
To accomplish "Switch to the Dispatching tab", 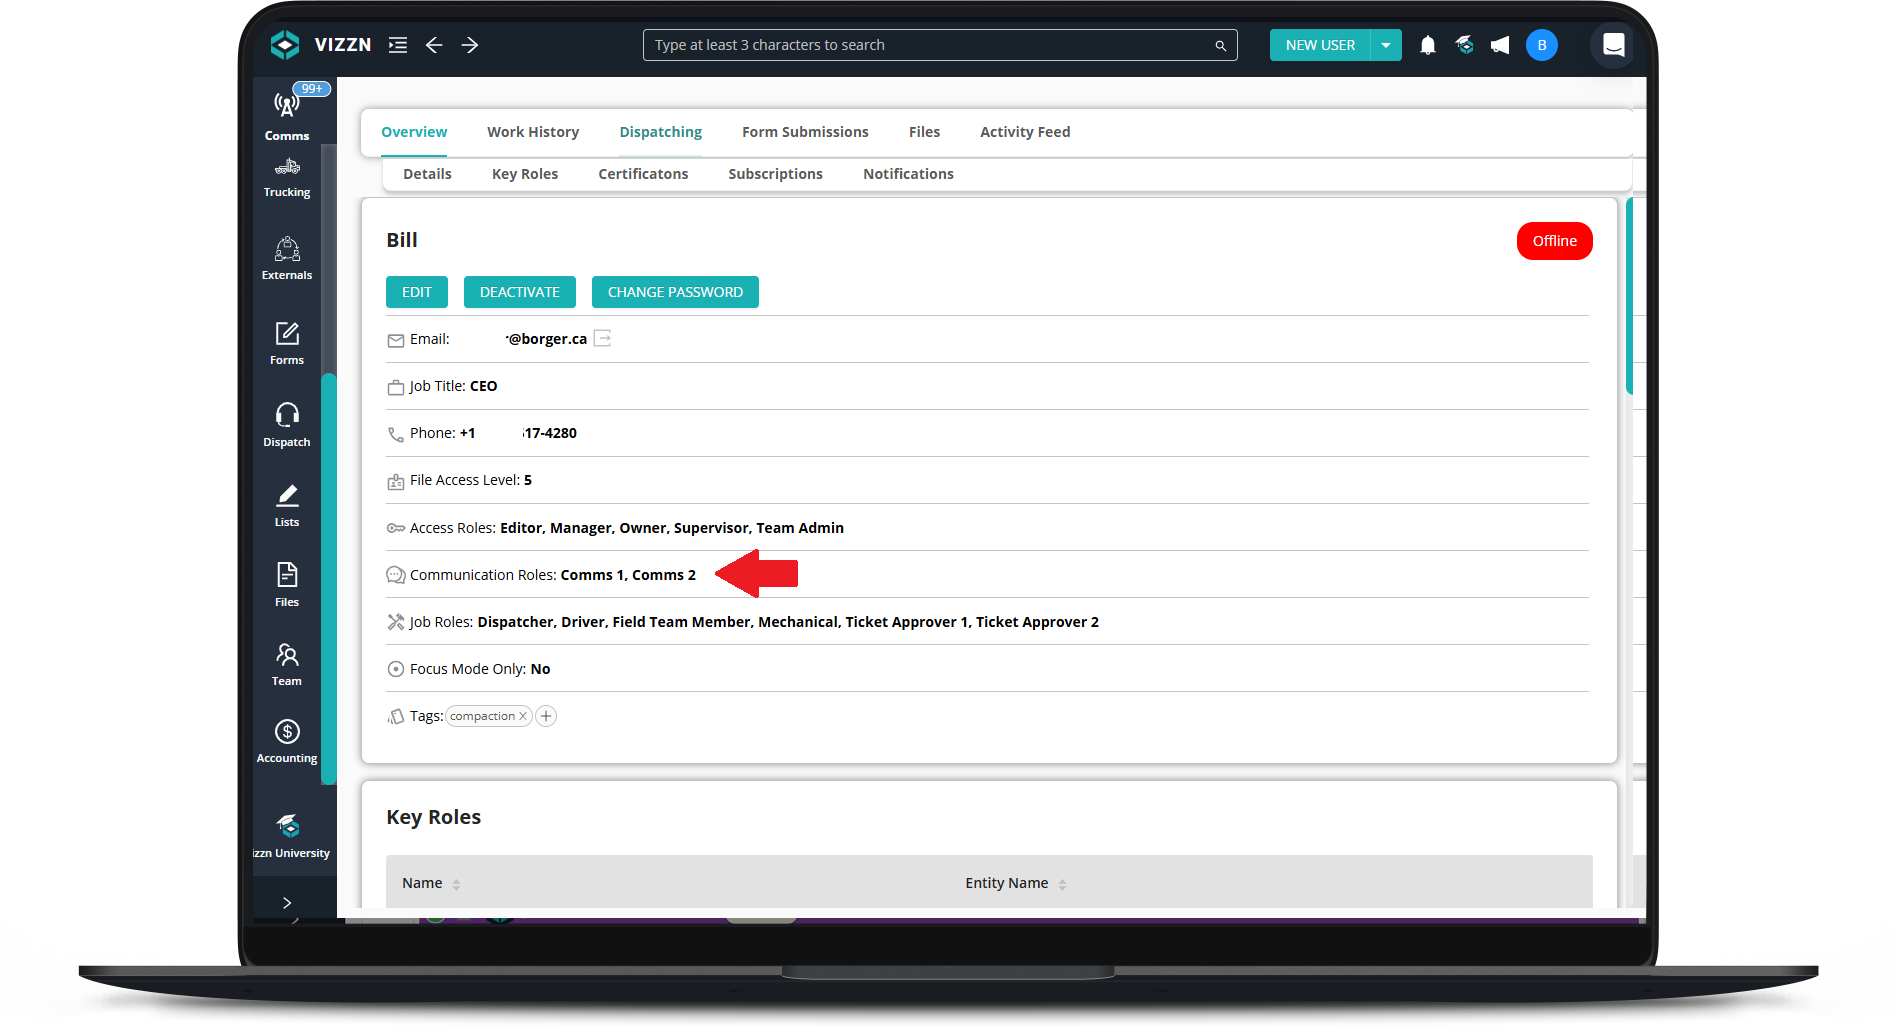I will (x=660, y=131).
